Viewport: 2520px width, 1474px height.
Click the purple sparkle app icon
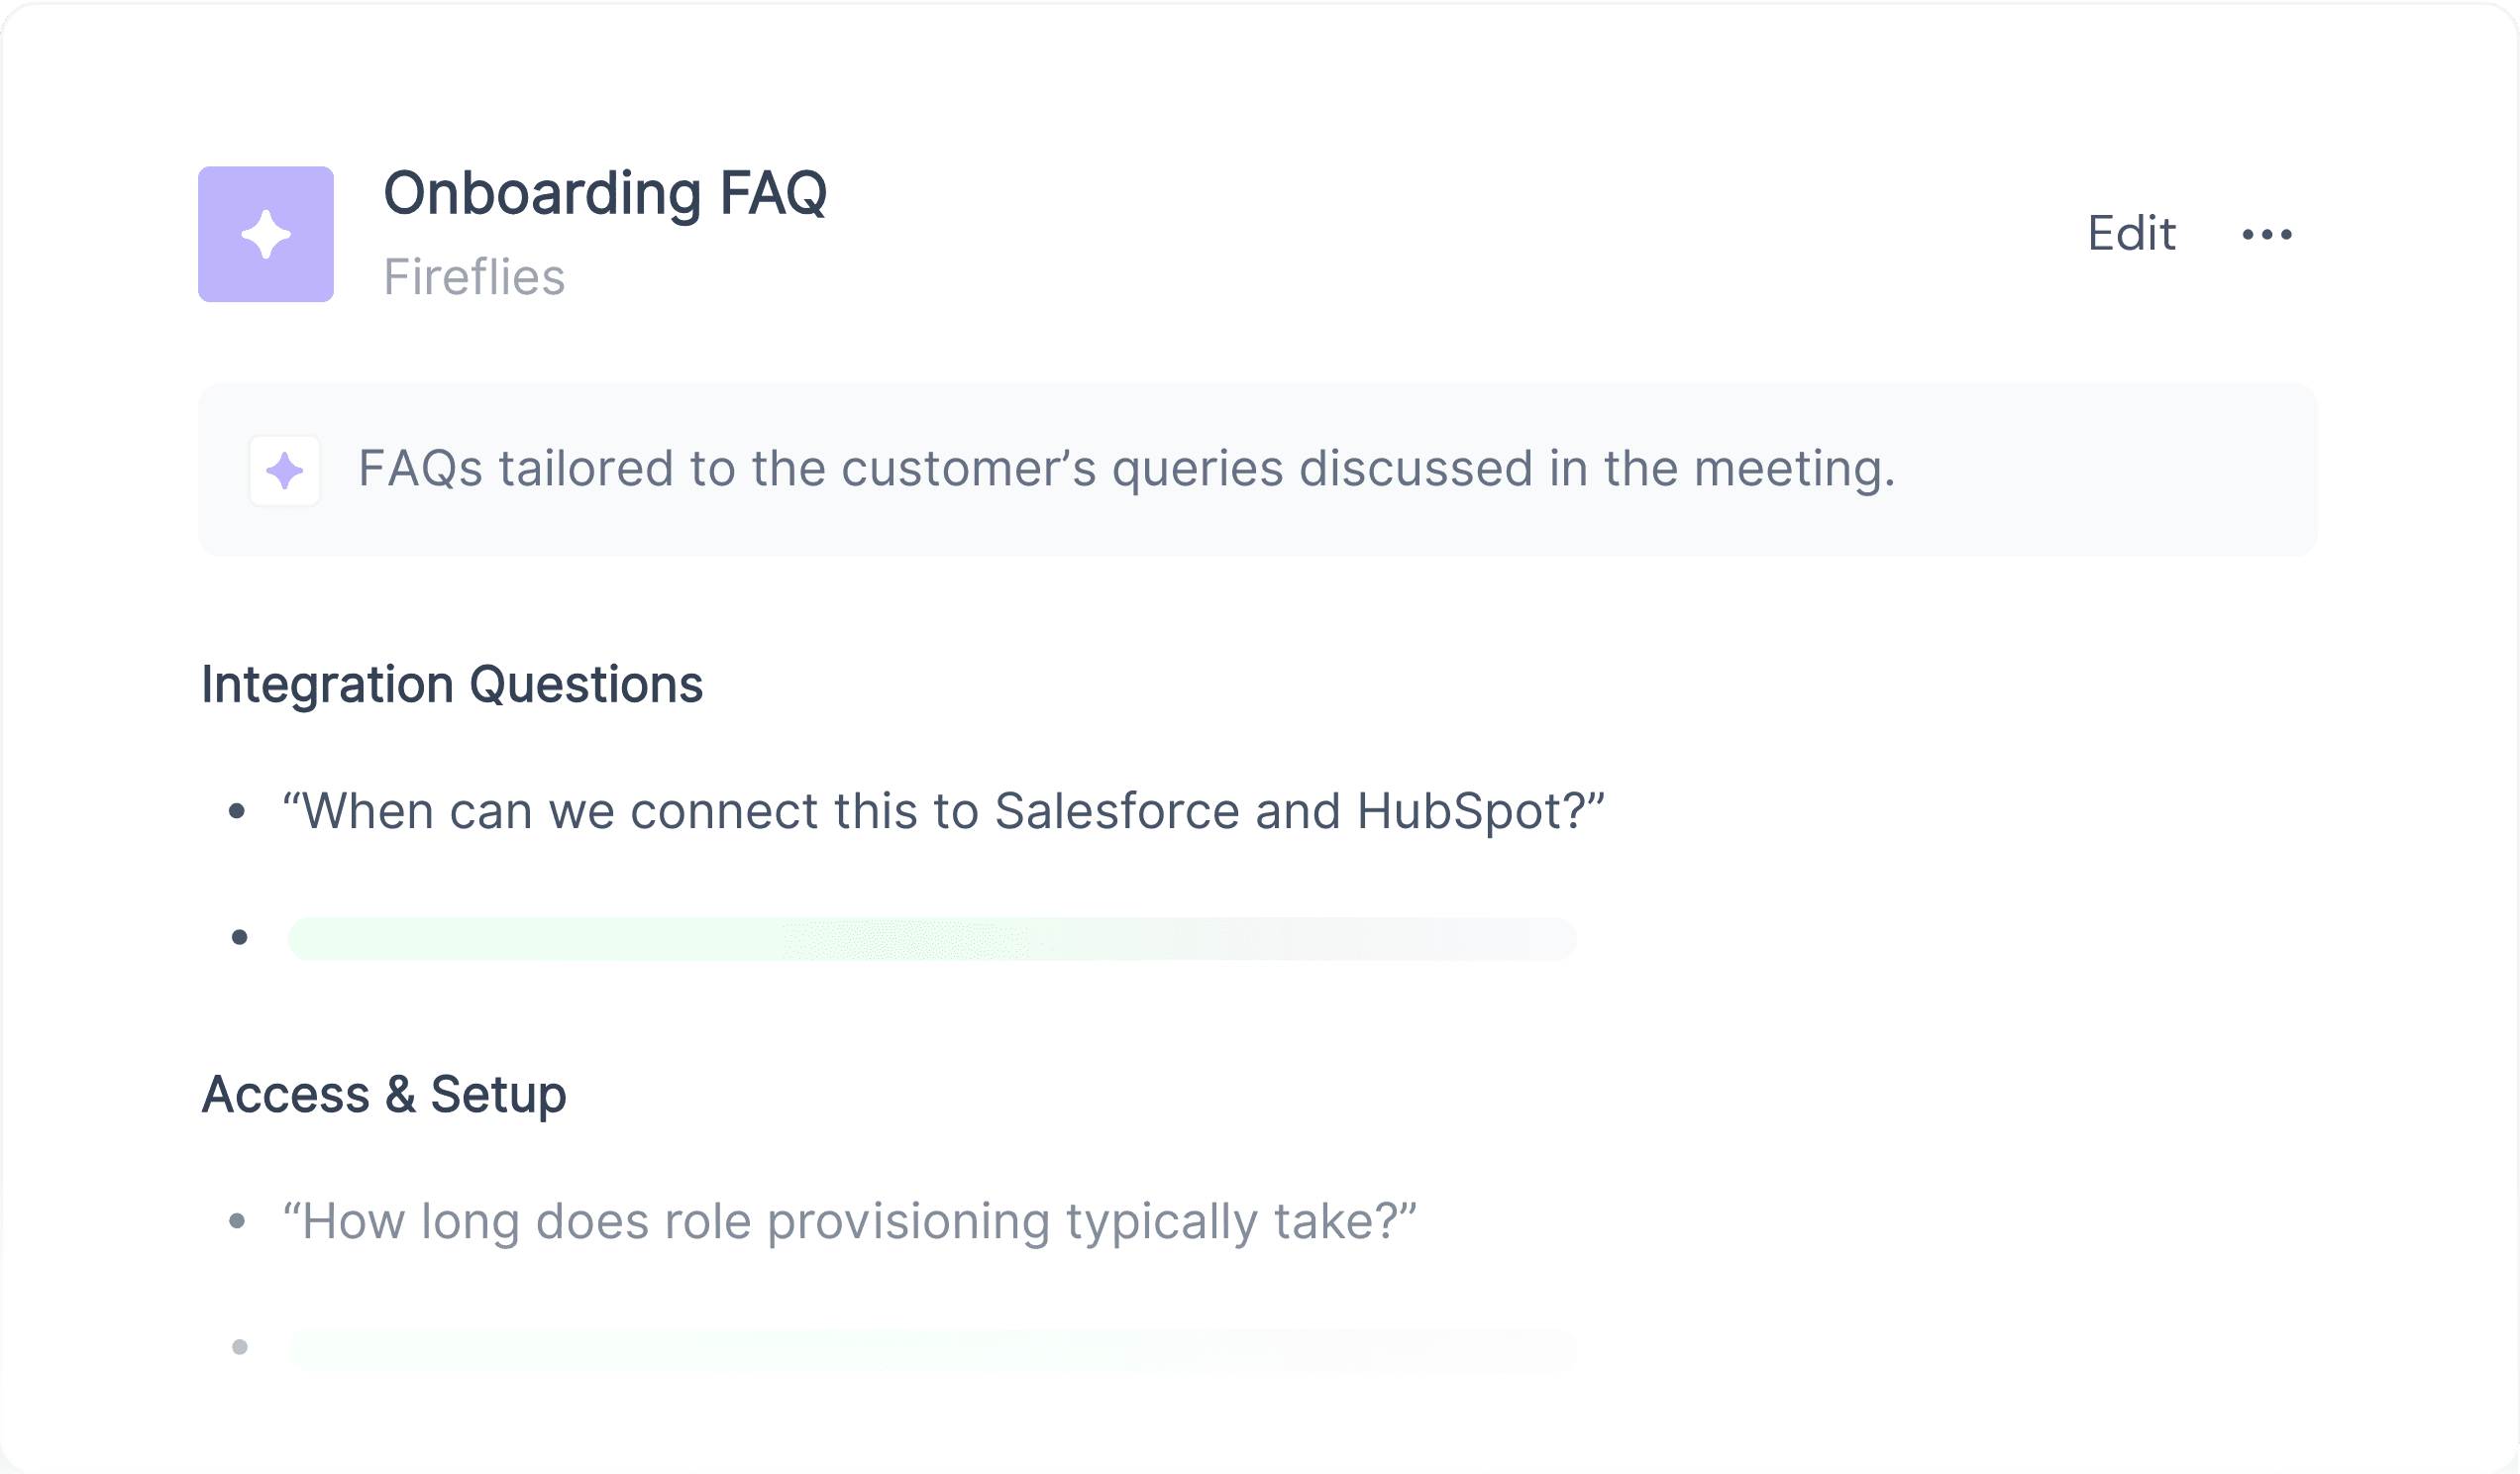click(266, 234)
